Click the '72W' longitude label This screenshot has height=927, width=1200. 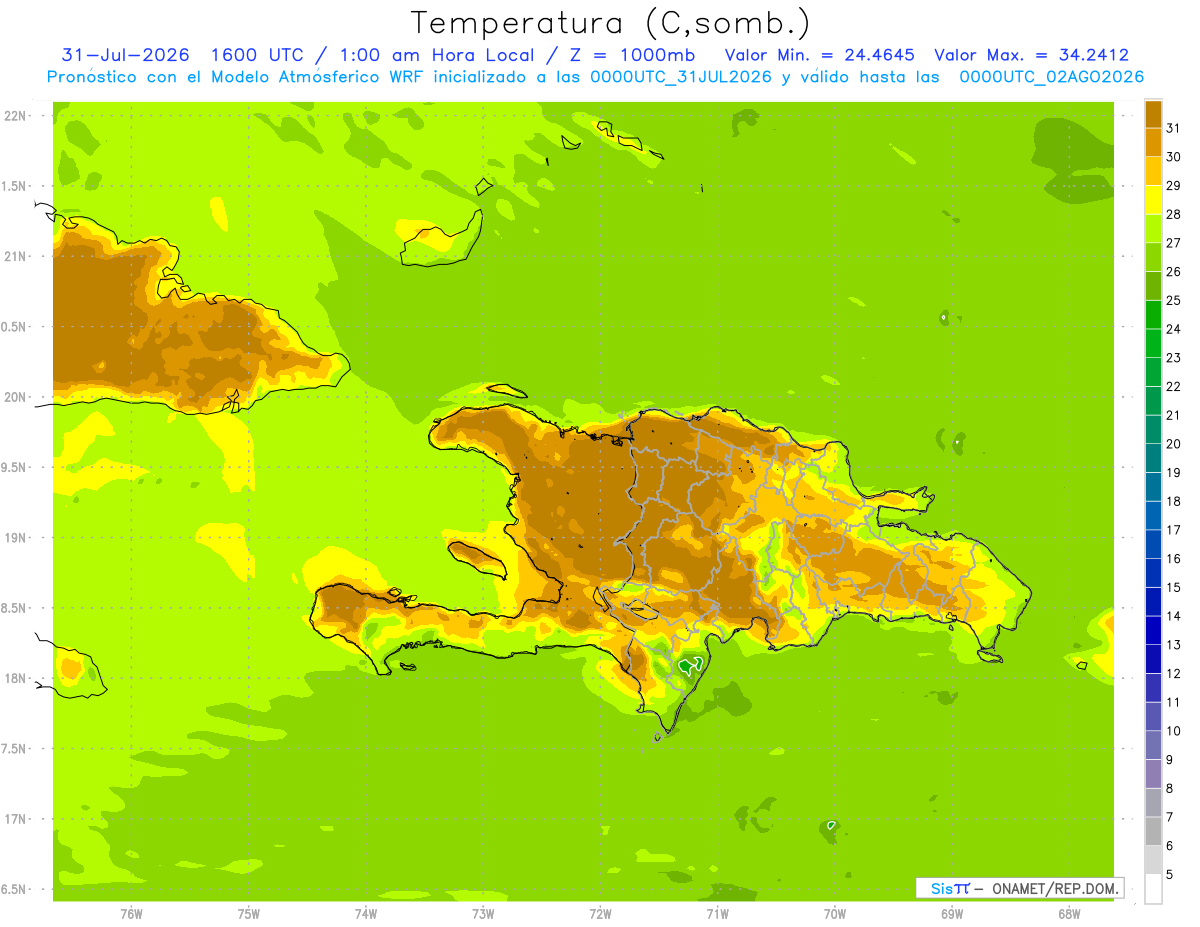pos(600,915)
